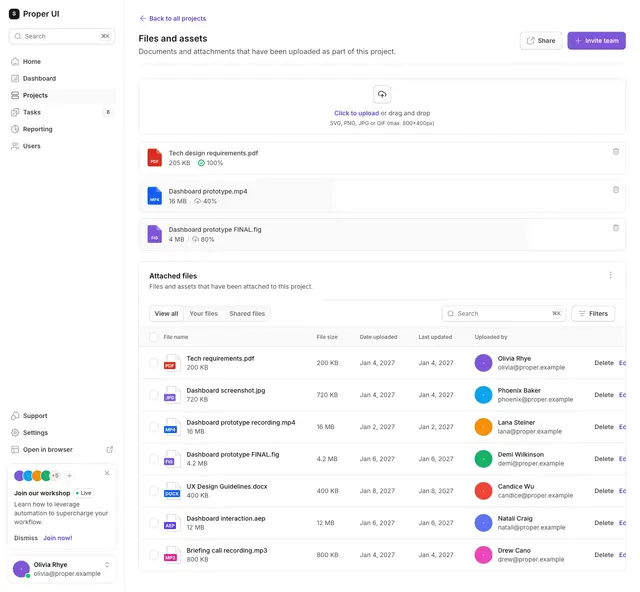
Task: Open the Home page icon in sidebar
Action: [15, 62]
